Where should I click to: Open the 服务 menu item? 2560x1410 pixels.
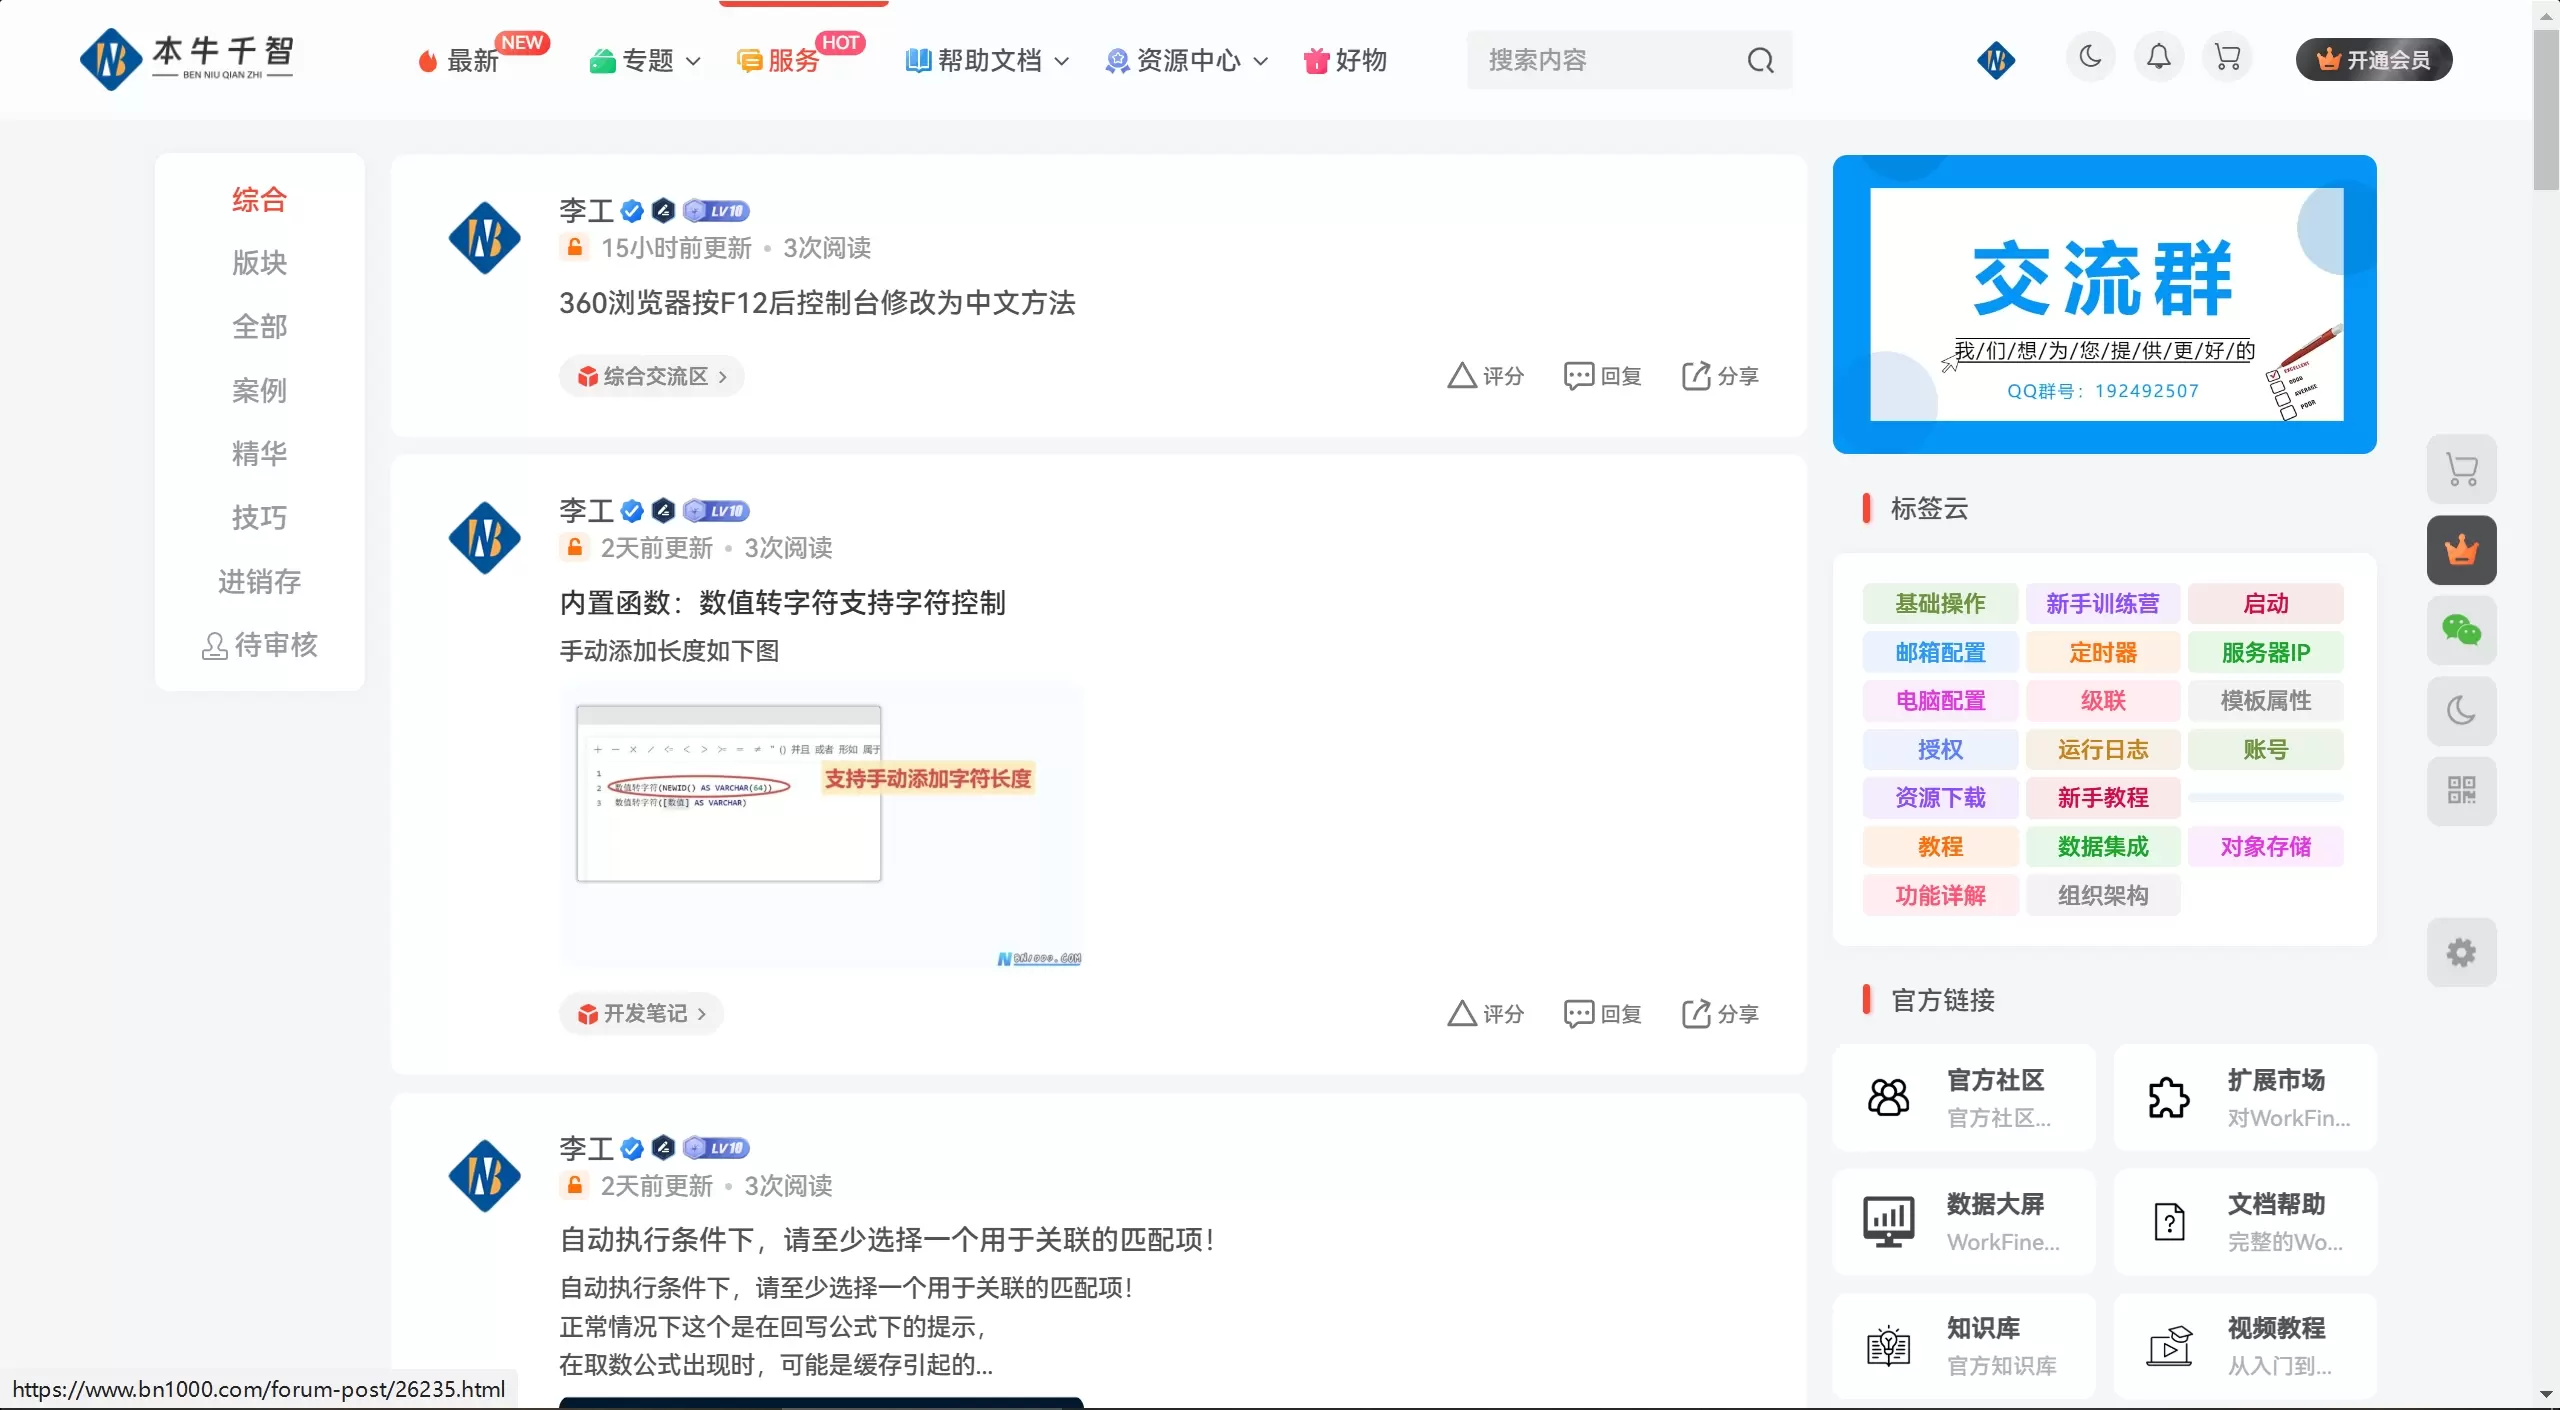[x=778, y=60]
